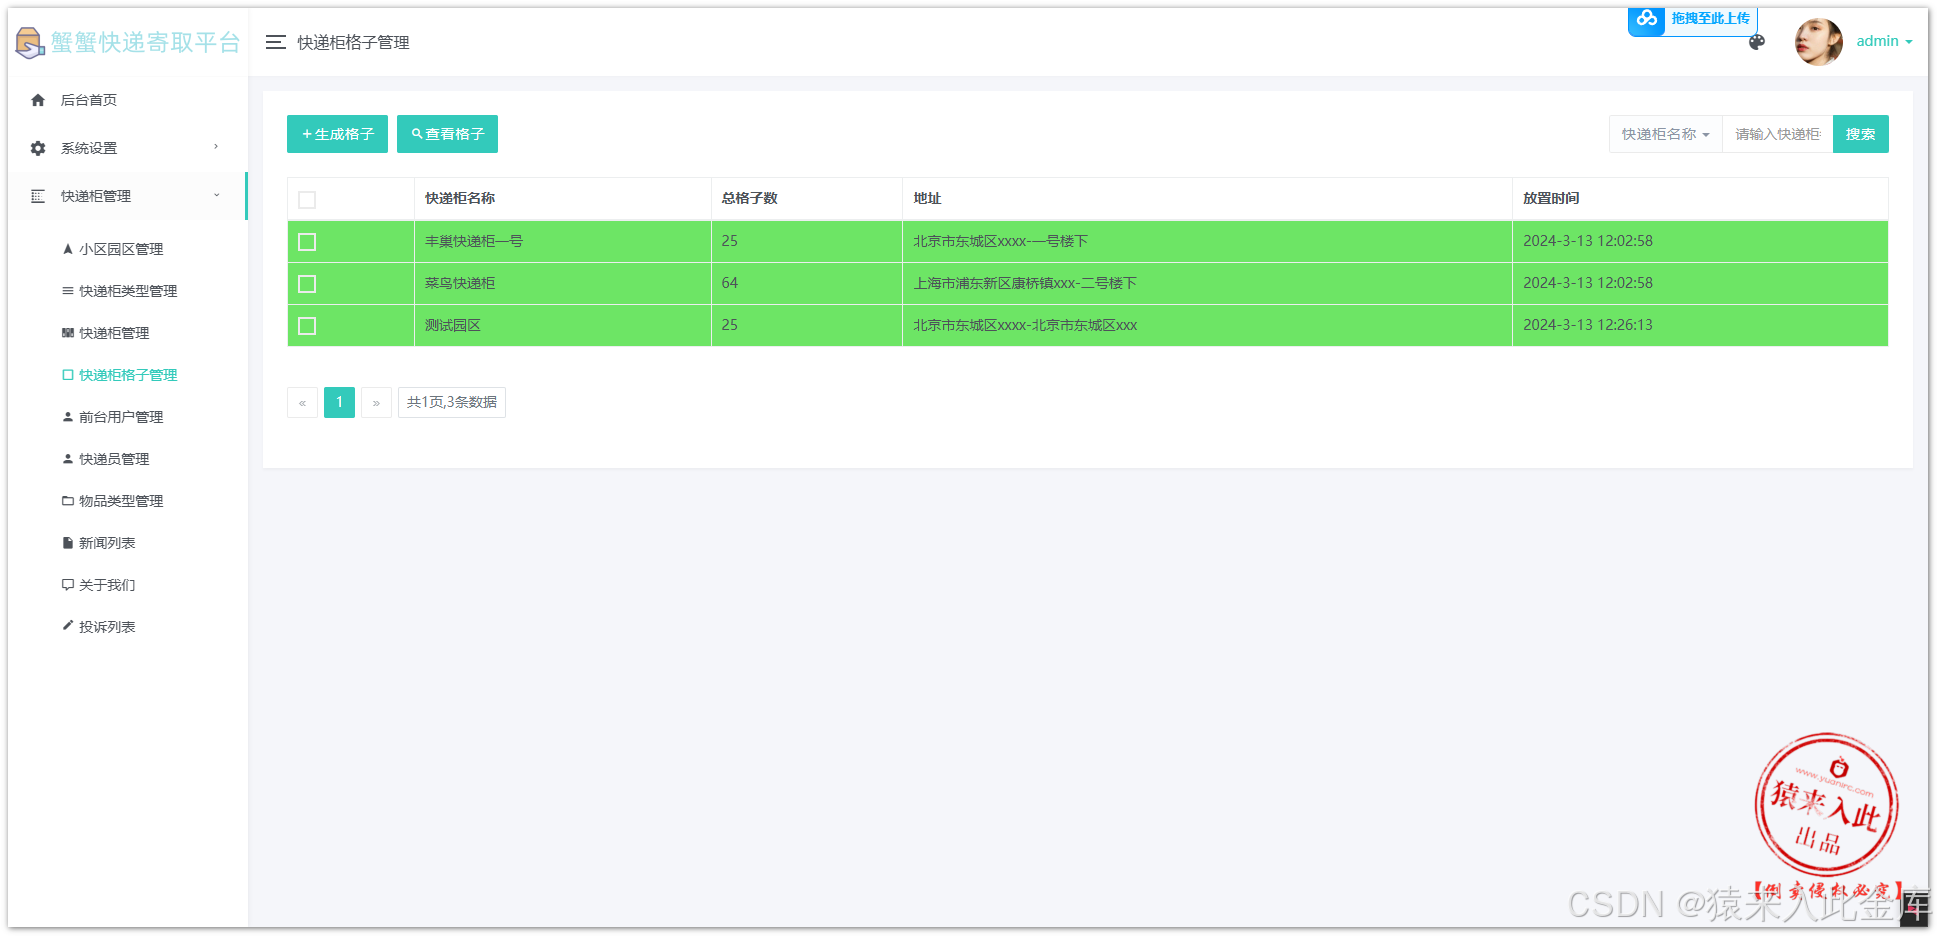Viewport: 1937px width, 936px height.
Task: Open 小区园区管理 menu item
Action: click(x=121, y=249)
